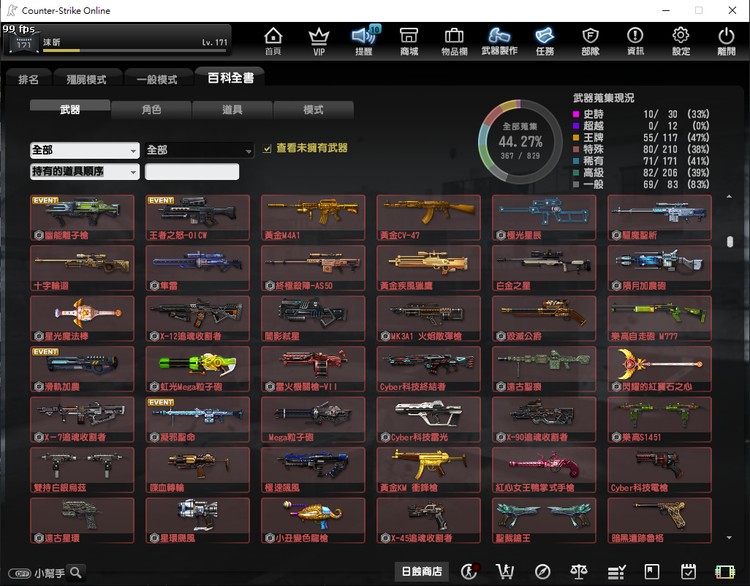Open the 首頁 home icon
This screenshot has height=586, width=750.
pos(273,41)
